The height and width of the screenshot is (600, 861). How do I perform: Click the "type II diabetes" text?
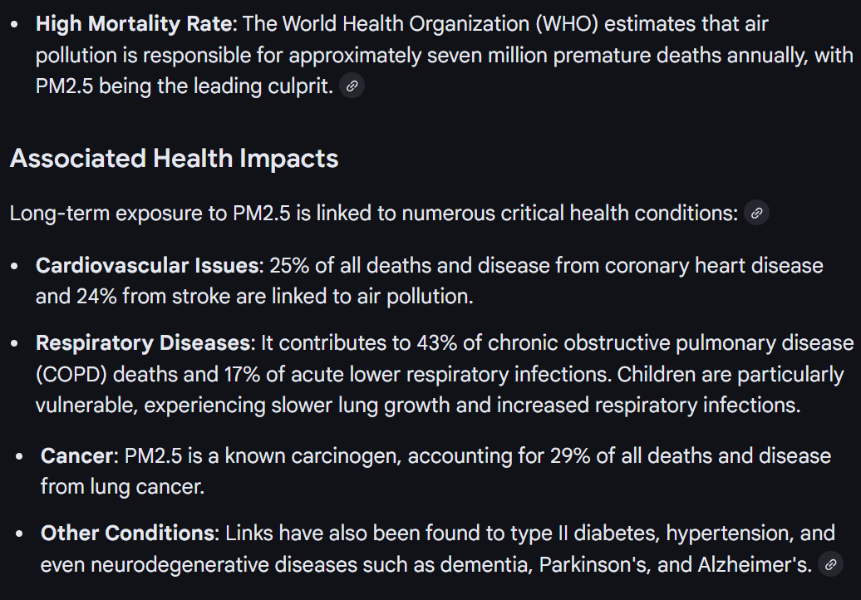[x=580, y=534]
